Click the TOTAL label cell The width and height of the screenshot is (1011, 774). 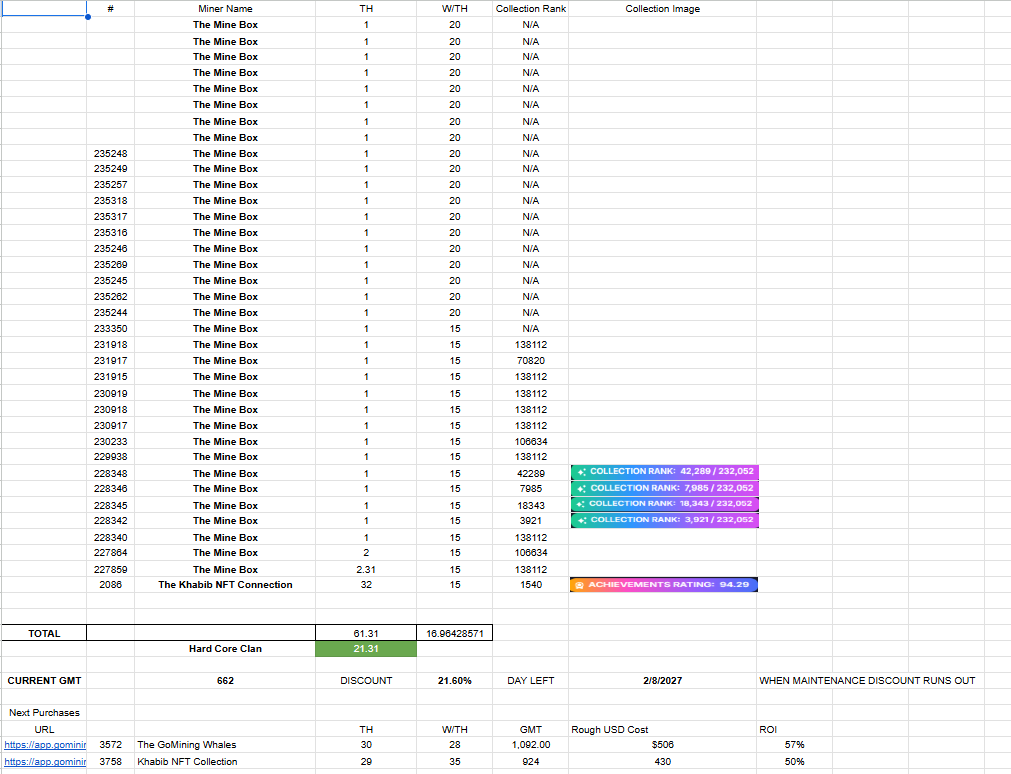tap(44, 633)
